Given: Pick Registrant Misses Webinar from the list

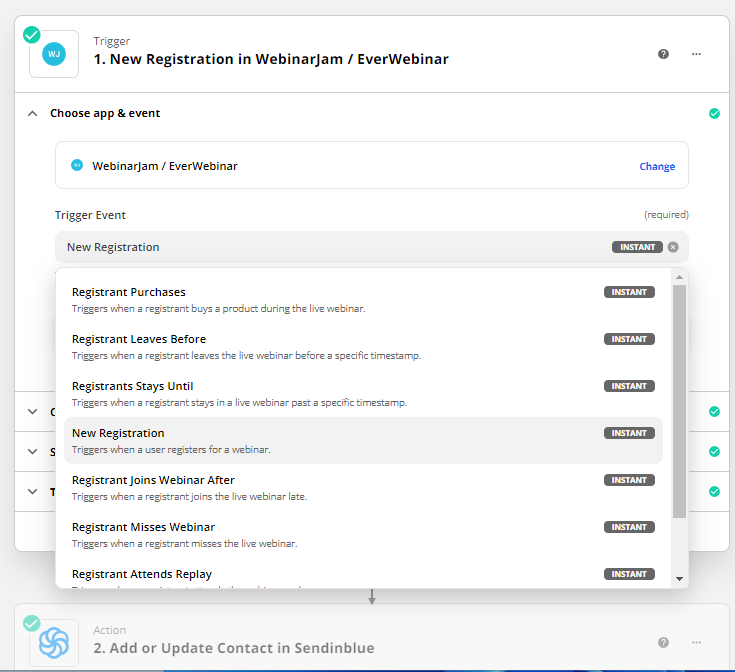Looking at the screenshot, I should [x=363, y=535].
